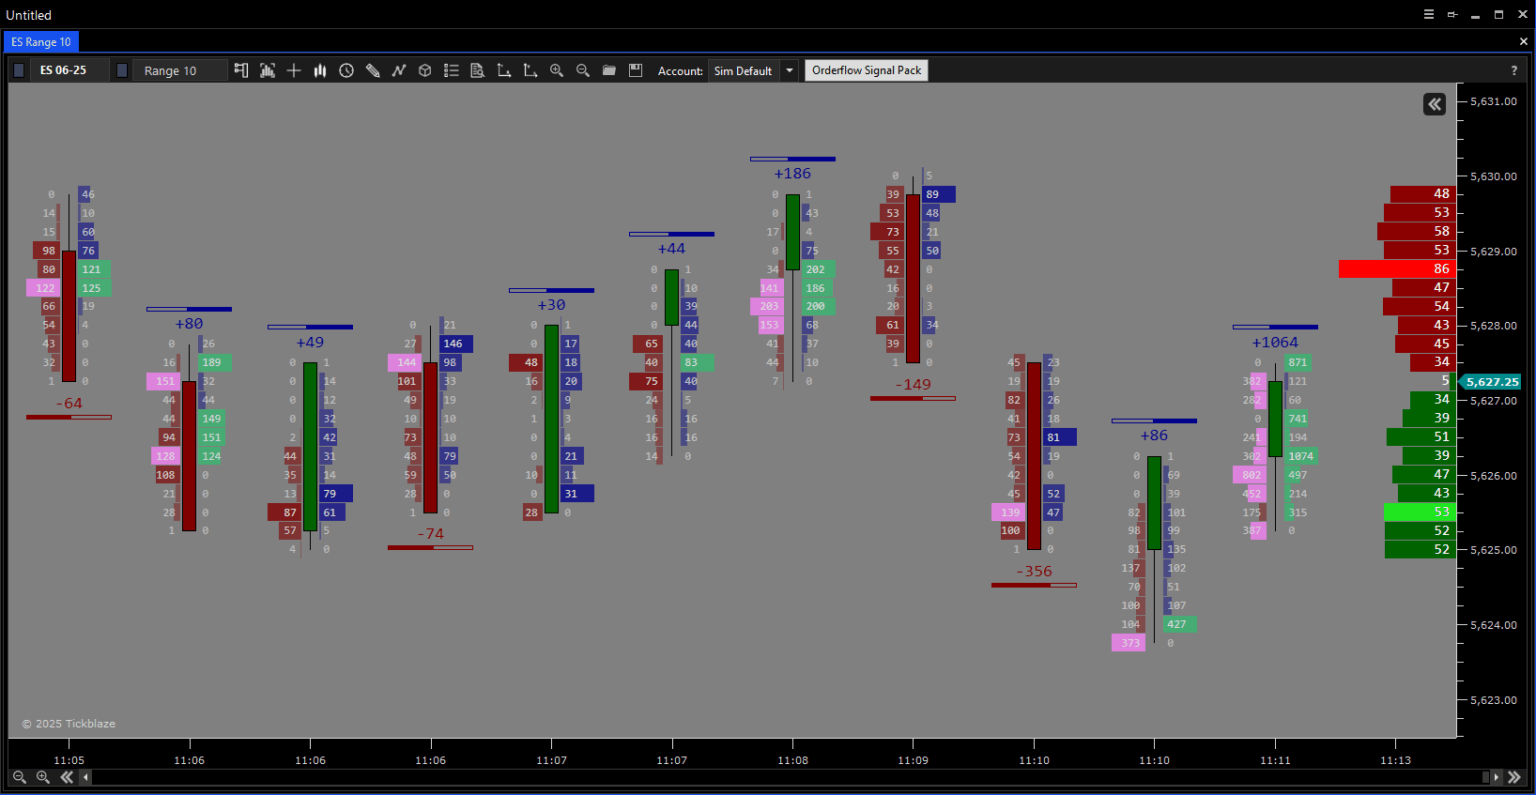This screenshot has height=795, width=1536.
Task: Save the chart using the floppy disk icon
Action: pos(635,70)
